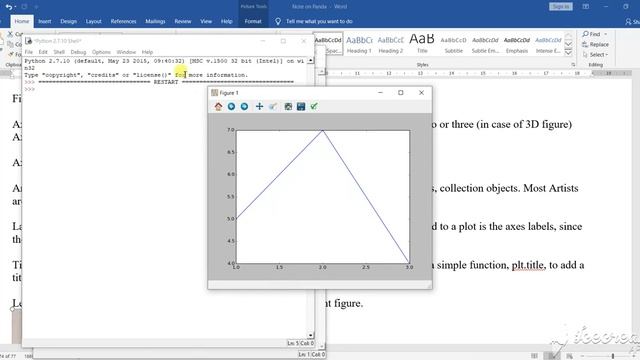Click the Home icon in Figure 1 toolbar
The width and height of the screenshot is (640, 360).
[218, 107]
